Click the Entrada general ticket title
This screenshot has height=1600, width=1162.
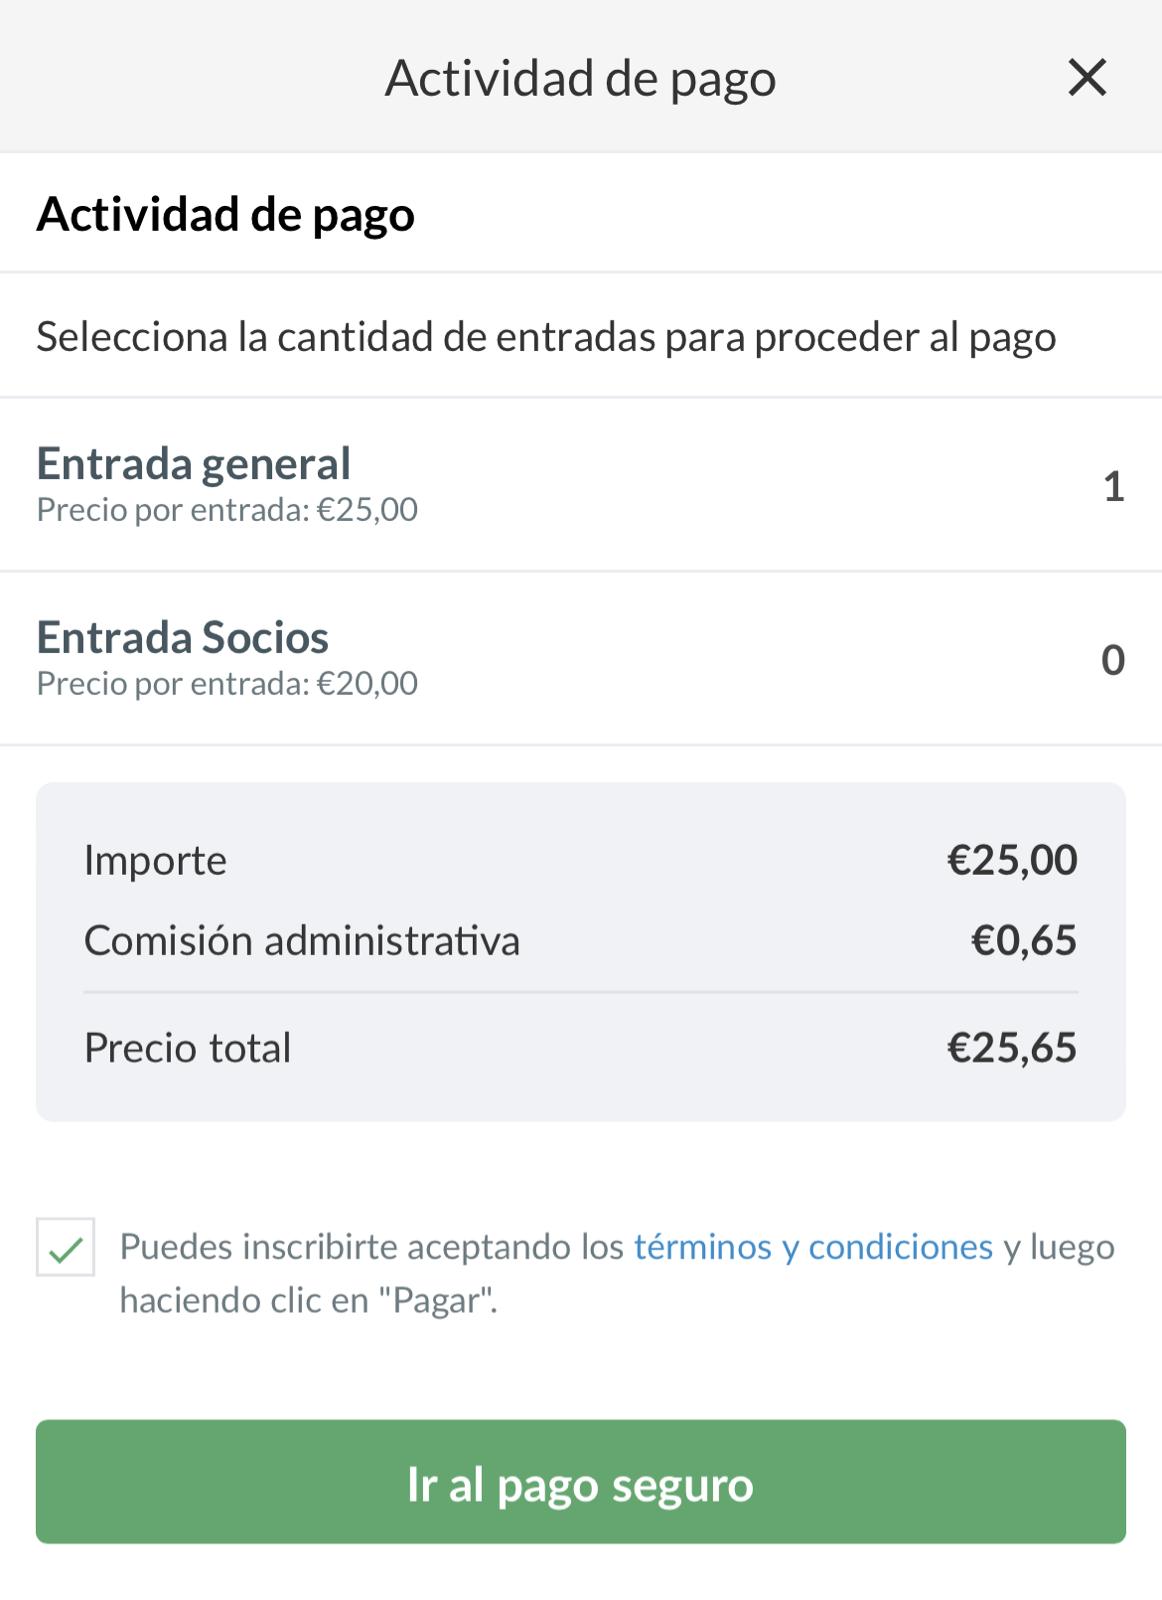pos(193,464)
